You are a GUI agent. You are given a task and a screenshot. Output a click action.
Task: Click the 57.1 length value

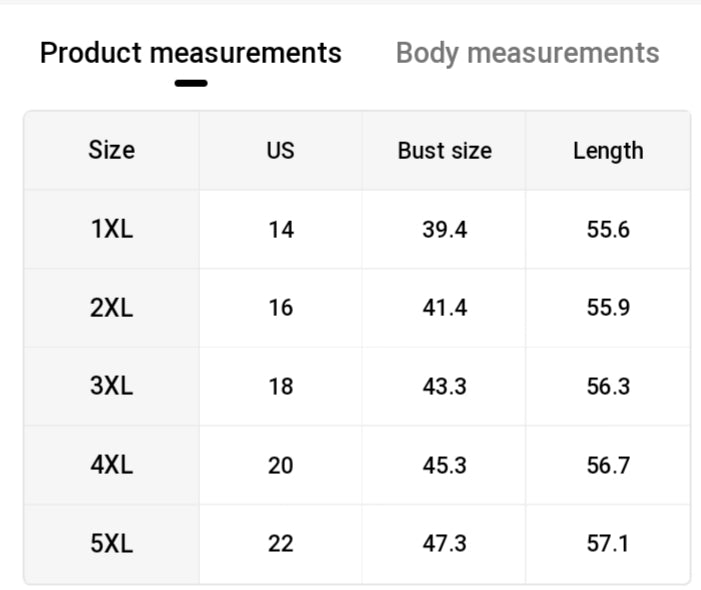pyautogui.click(x=608, y=544)
